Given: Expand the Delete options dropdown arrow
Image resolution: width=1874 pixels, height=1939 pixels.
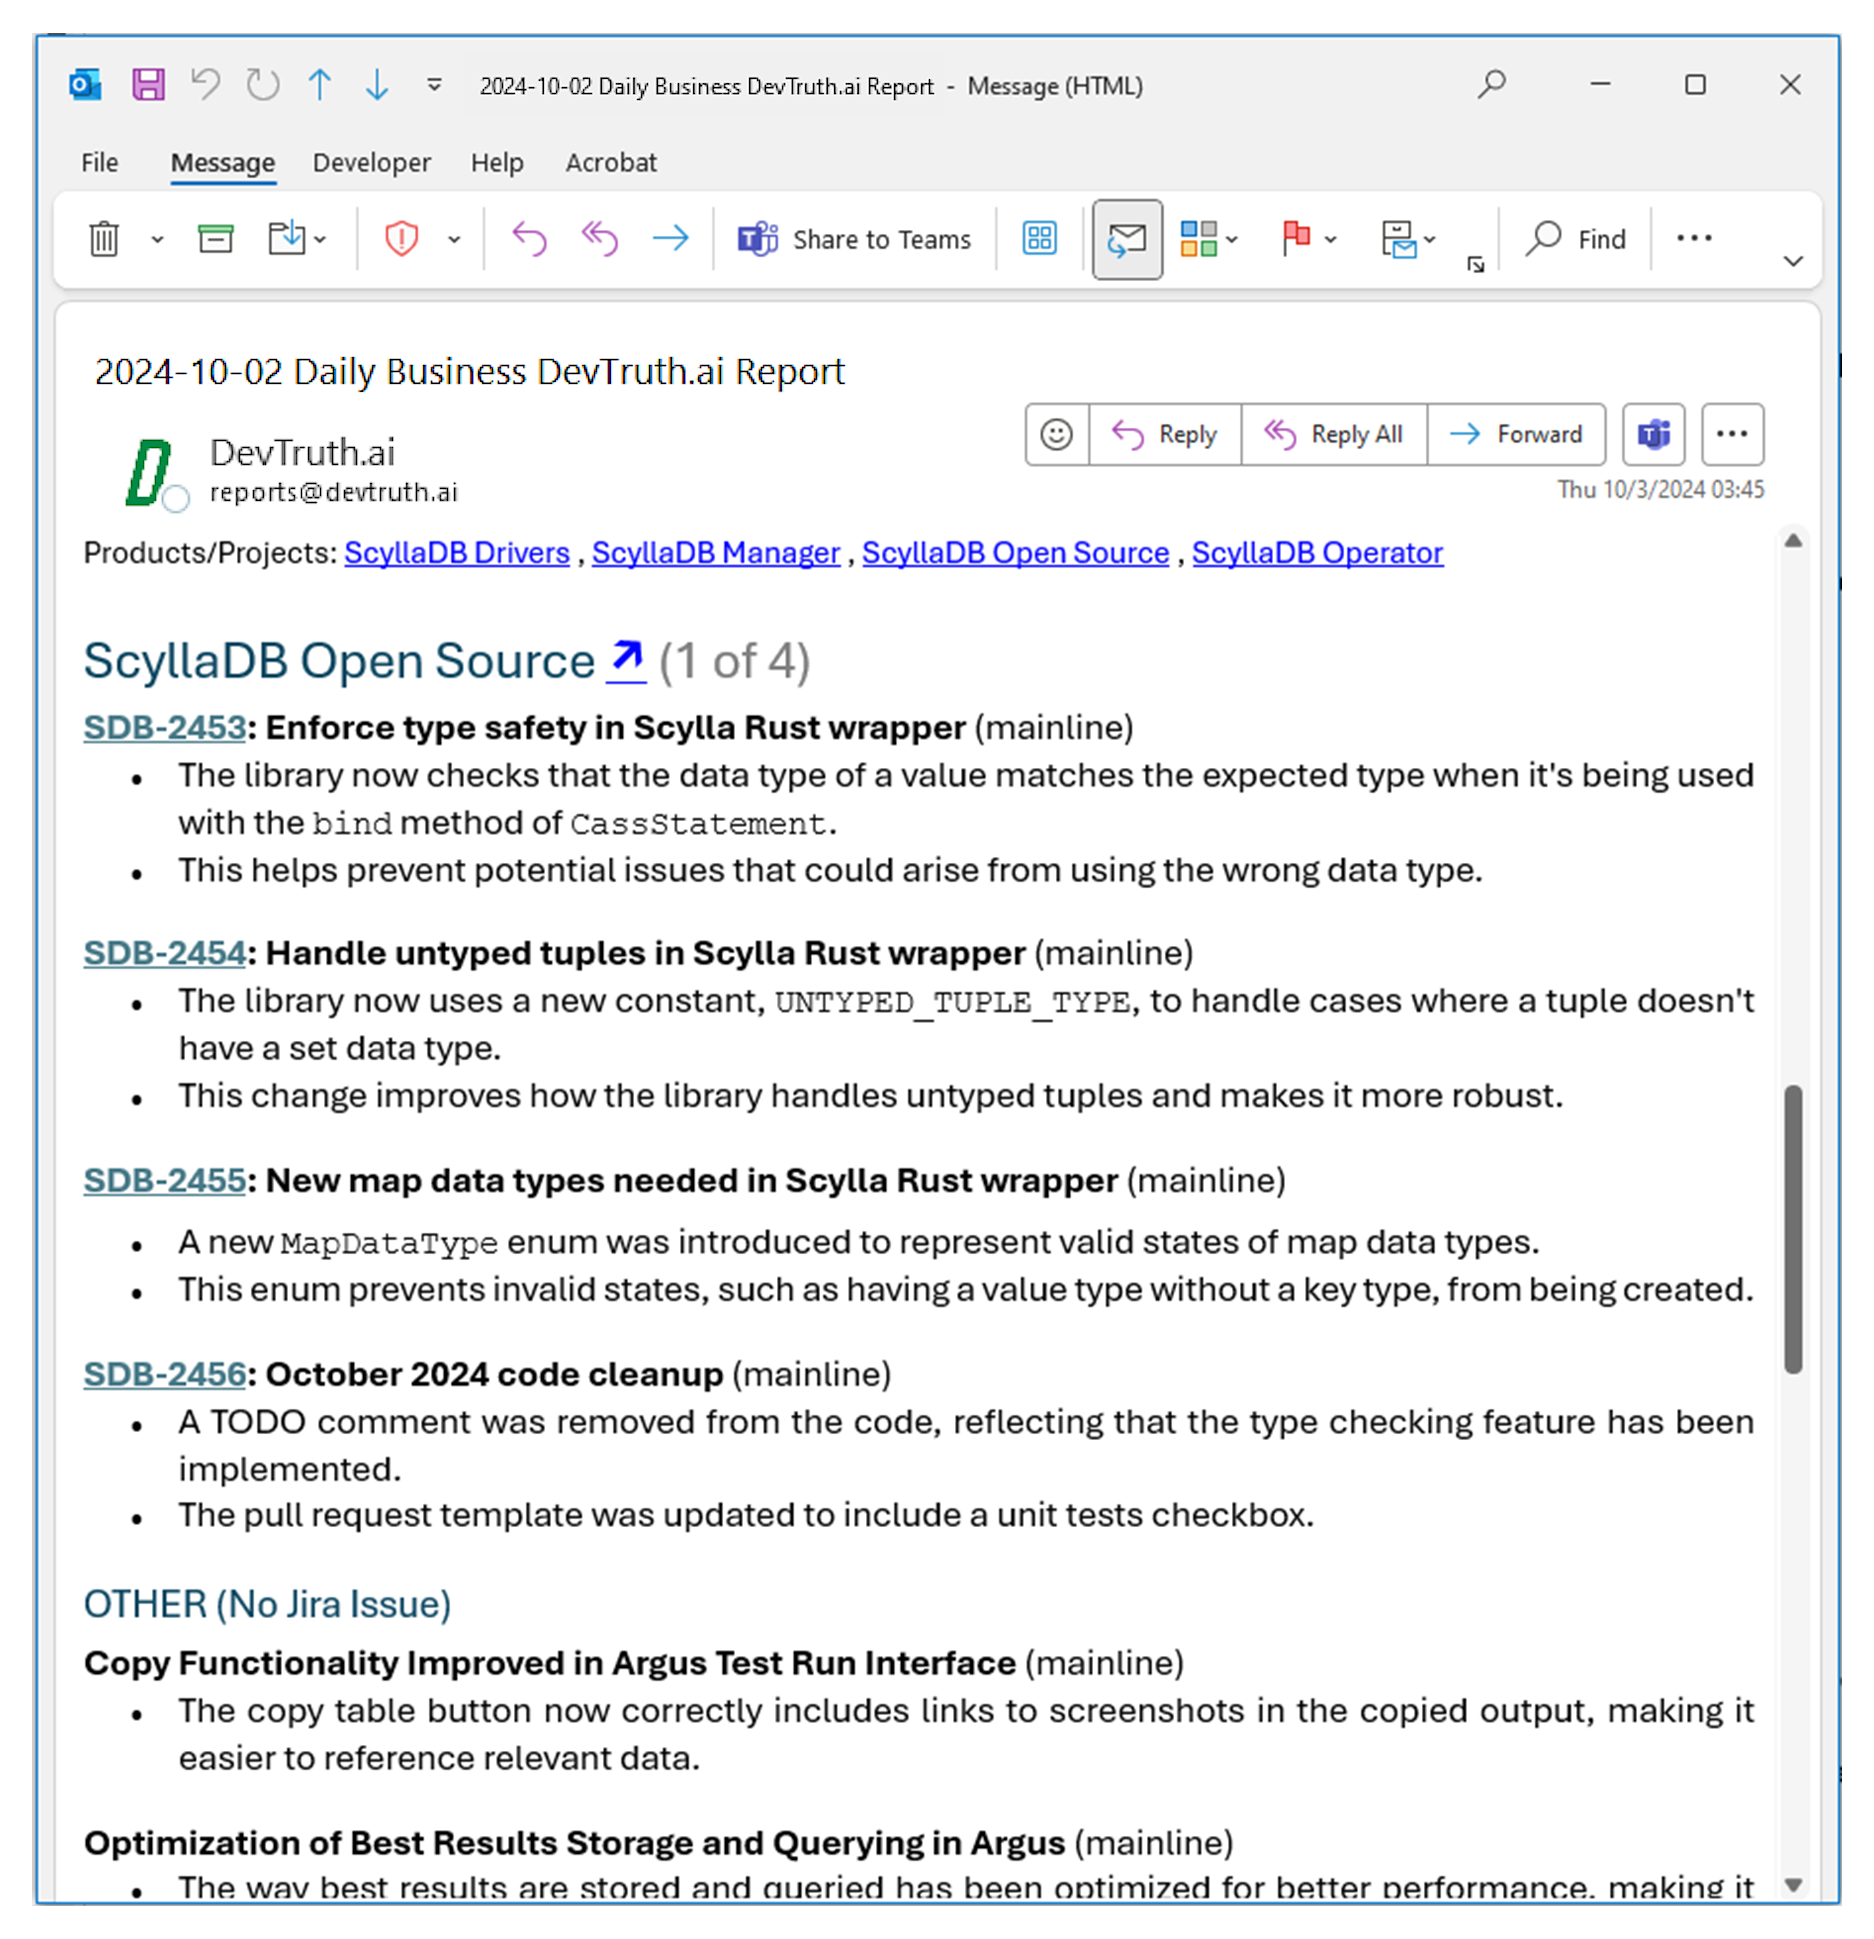Looking at the screenshot, I should tap(157, 240).
